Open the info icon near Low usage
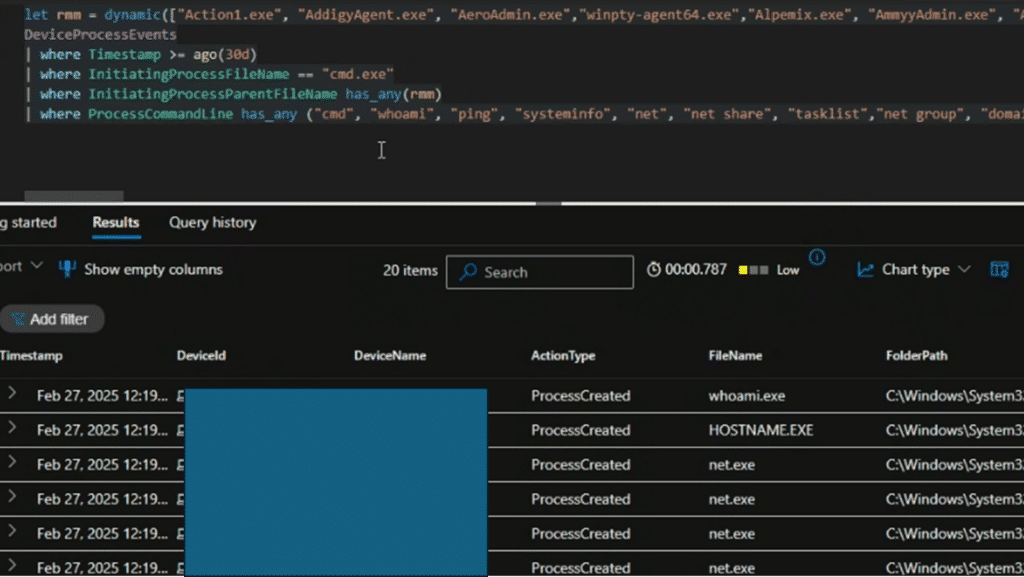The image size is (1024, 577). pyautogui.click(x=817, y=257)
